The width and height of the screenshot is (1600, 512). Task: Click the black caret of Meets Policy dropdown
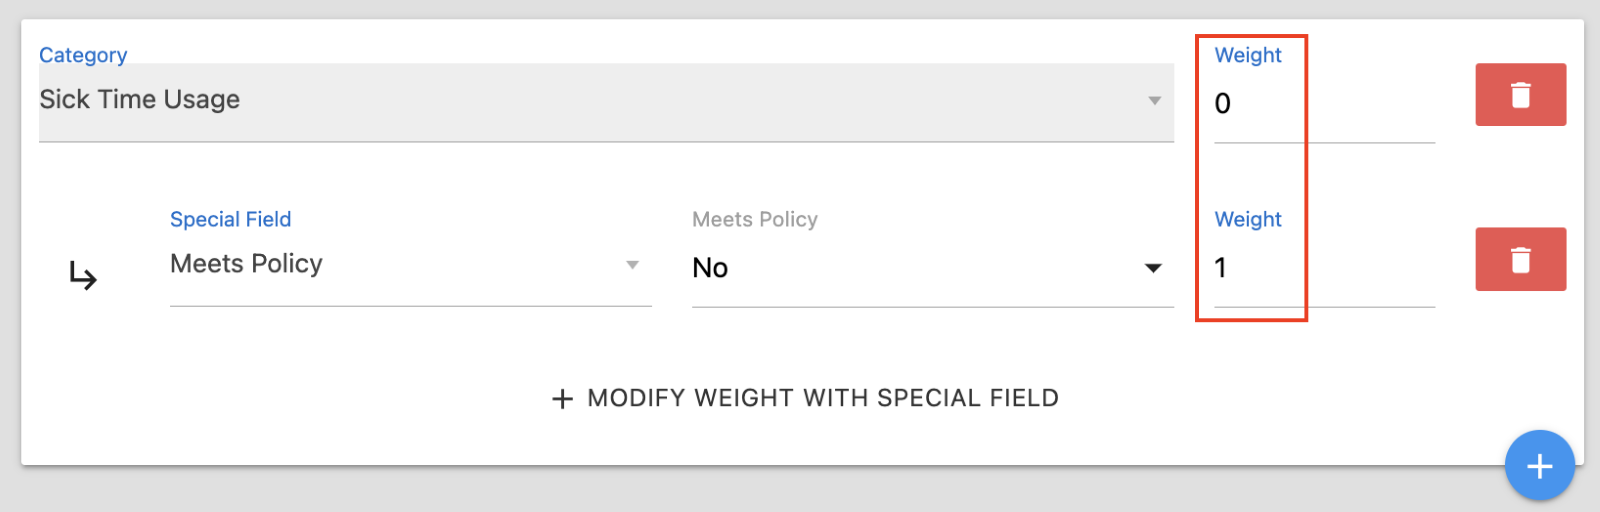point(1153,268)
